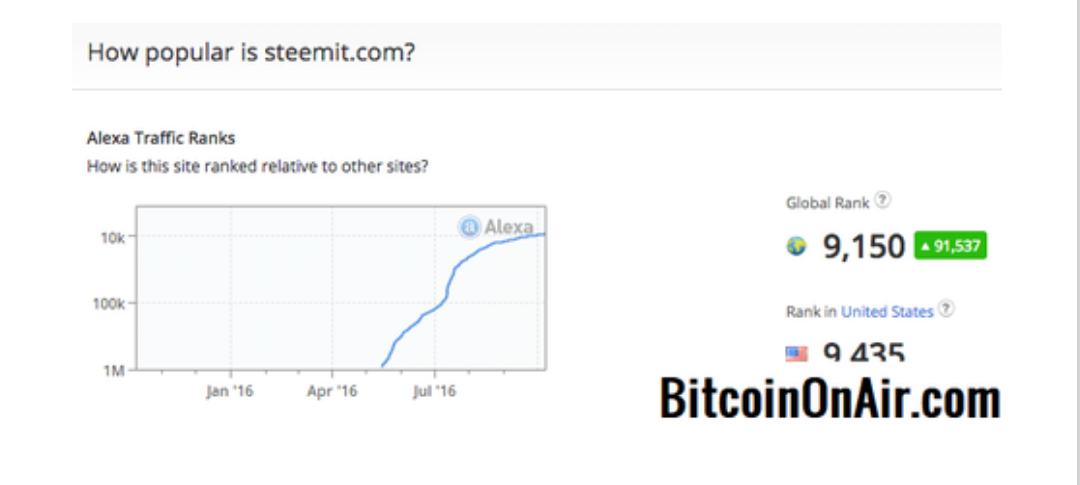Image resolution: width=1080 pixels, height=485 pixels.
Task: Click the Alexa logo watermark in chart
Action: (x=496, y=227)
